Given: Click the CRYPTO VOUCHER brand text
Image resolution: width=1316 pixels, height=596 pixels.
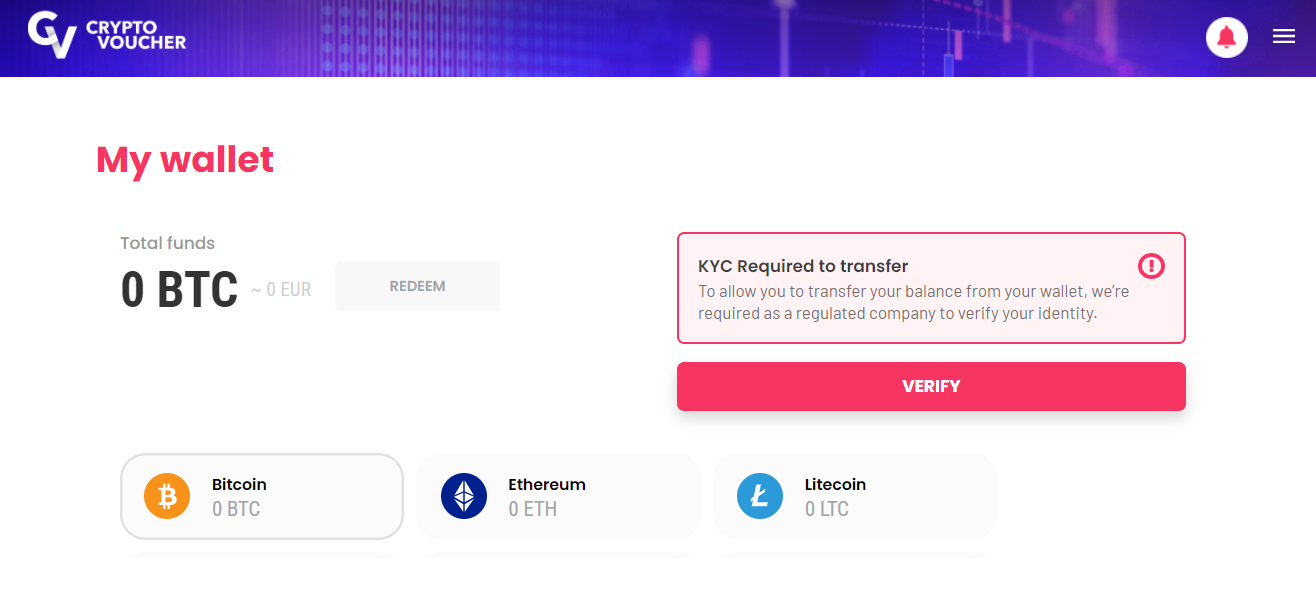Looking at the screenshot, I should pyautogui.click(x=136, y=36).
